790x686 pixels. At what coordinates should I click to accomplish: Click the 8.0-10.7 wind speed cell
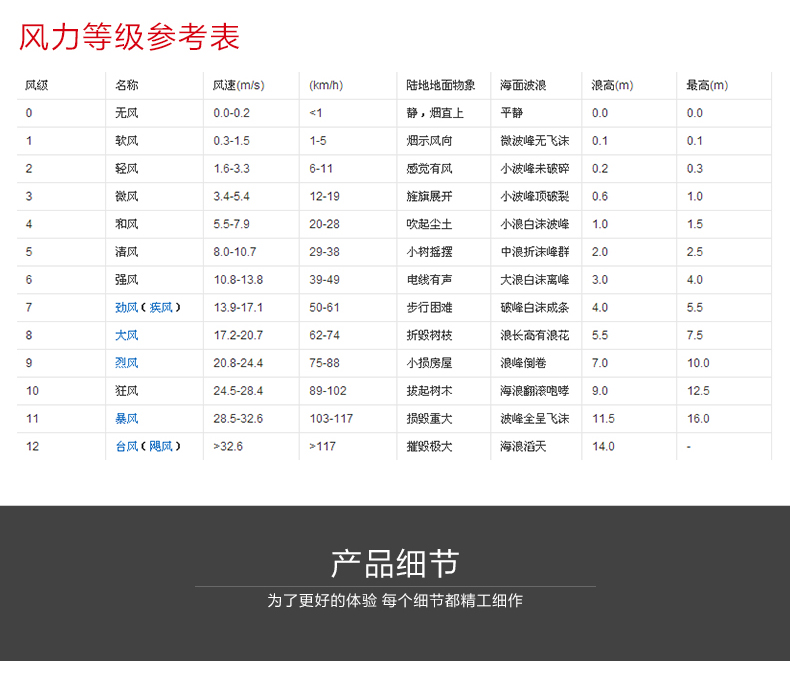[x=235, y=251]
